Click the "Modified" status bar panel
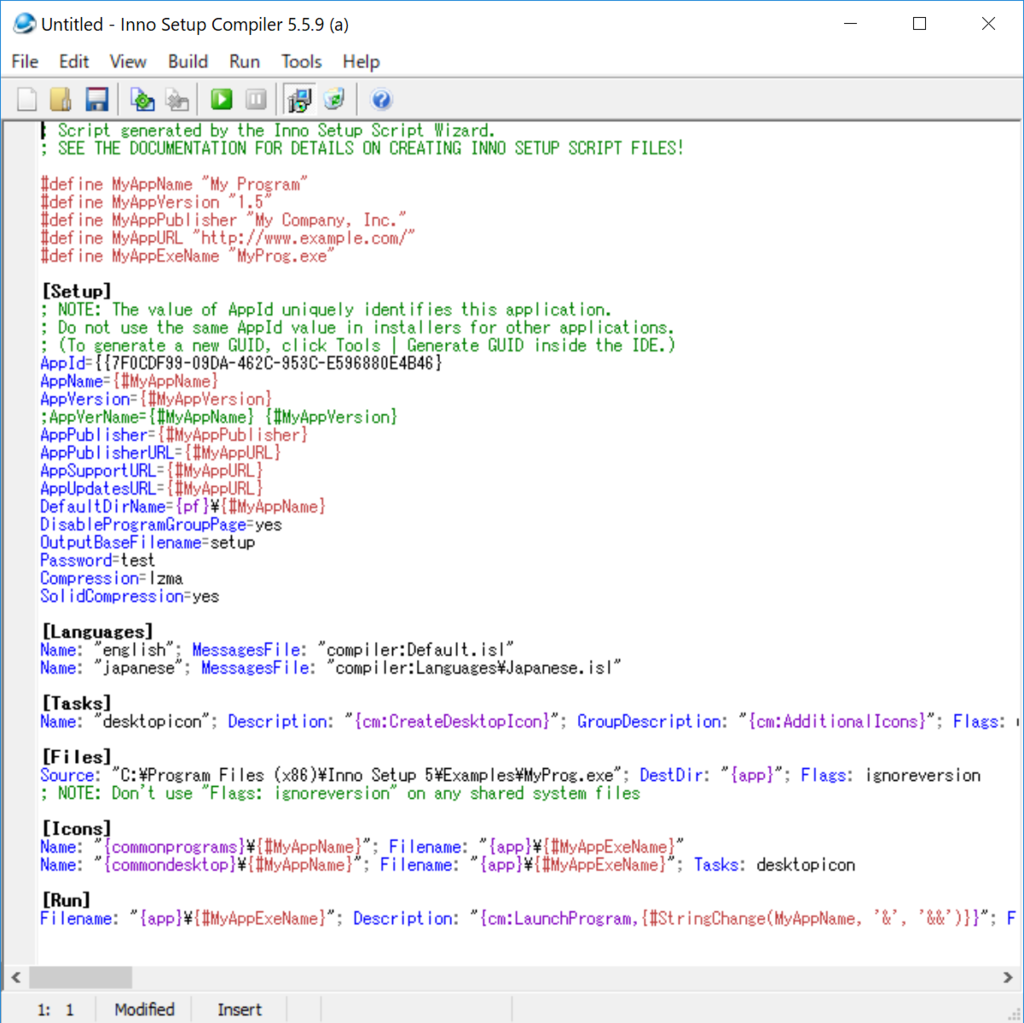1024x1023 pixels. click(x=144, y=1009)
